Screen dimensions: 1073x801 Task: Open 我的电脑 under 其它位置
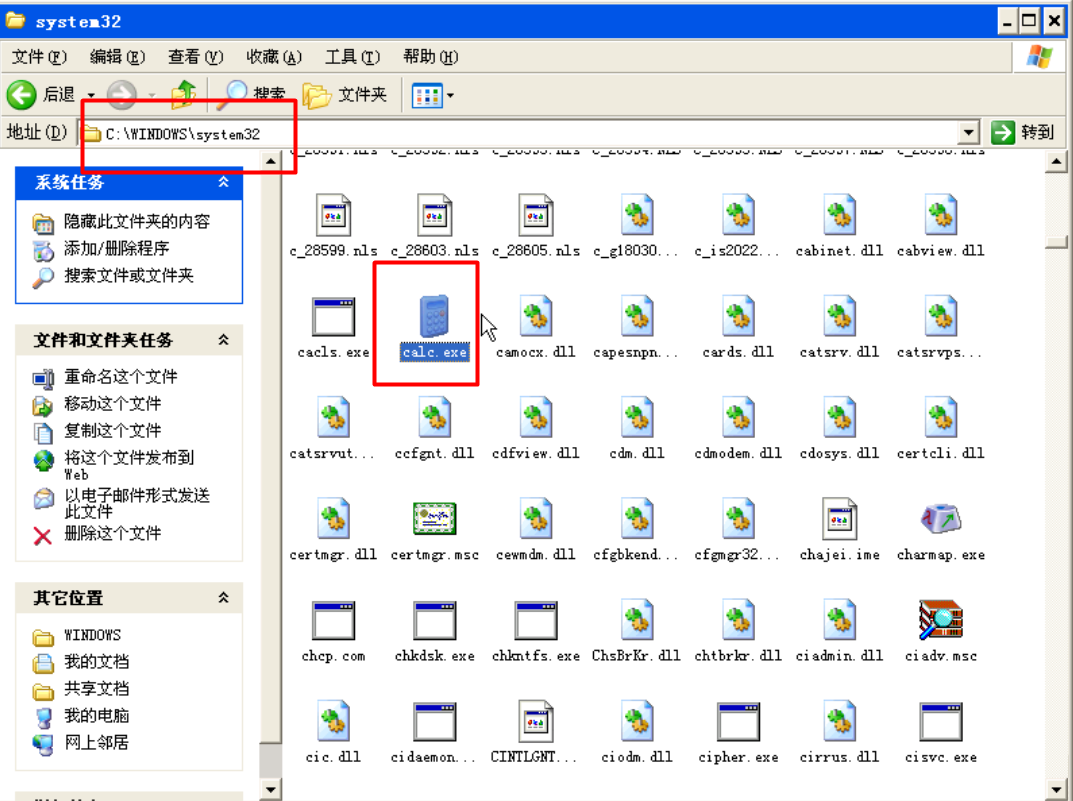click(96, 715)
